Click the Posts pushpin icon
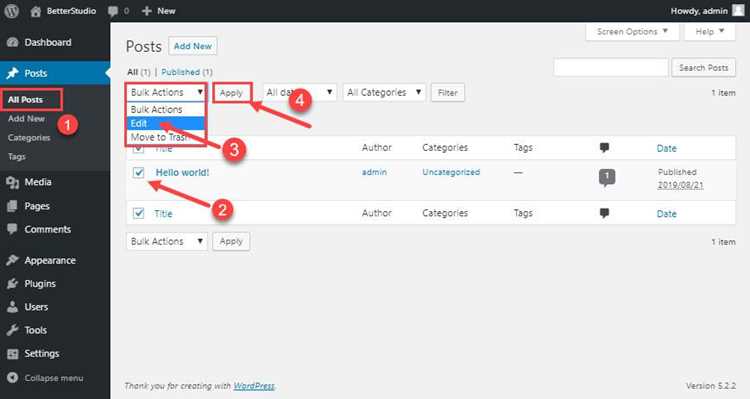Image resolution: width=750 pixels, height=399 pixels. click(x=12, y=73)
